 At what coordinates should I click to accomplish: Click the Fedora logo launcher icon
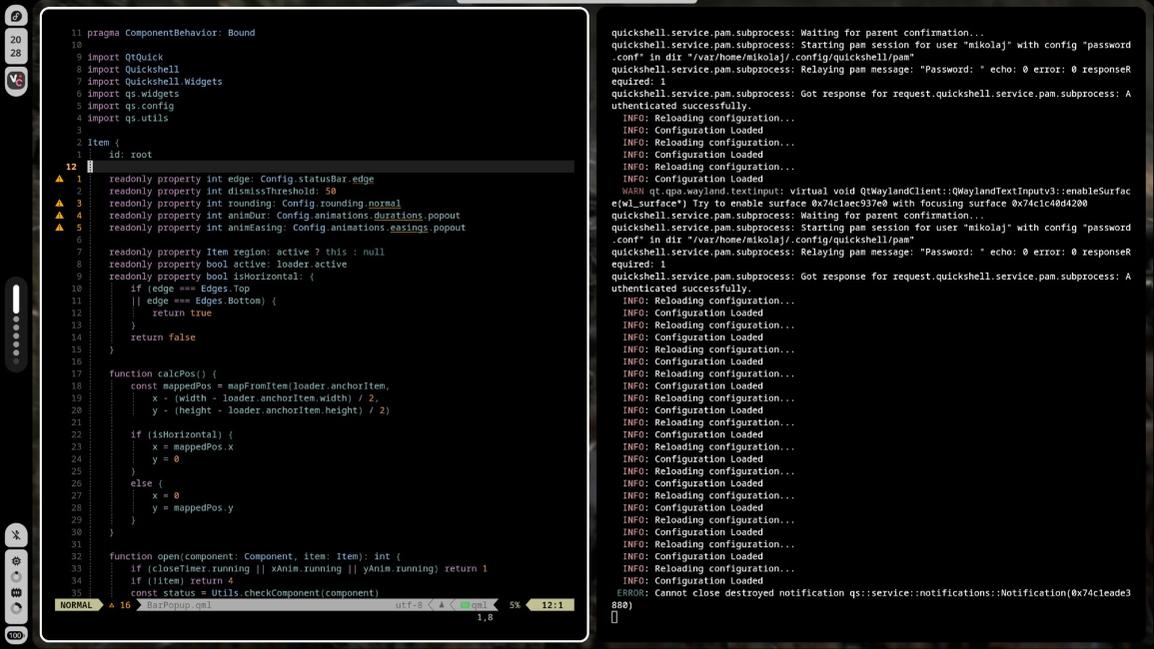pos(16,17)
